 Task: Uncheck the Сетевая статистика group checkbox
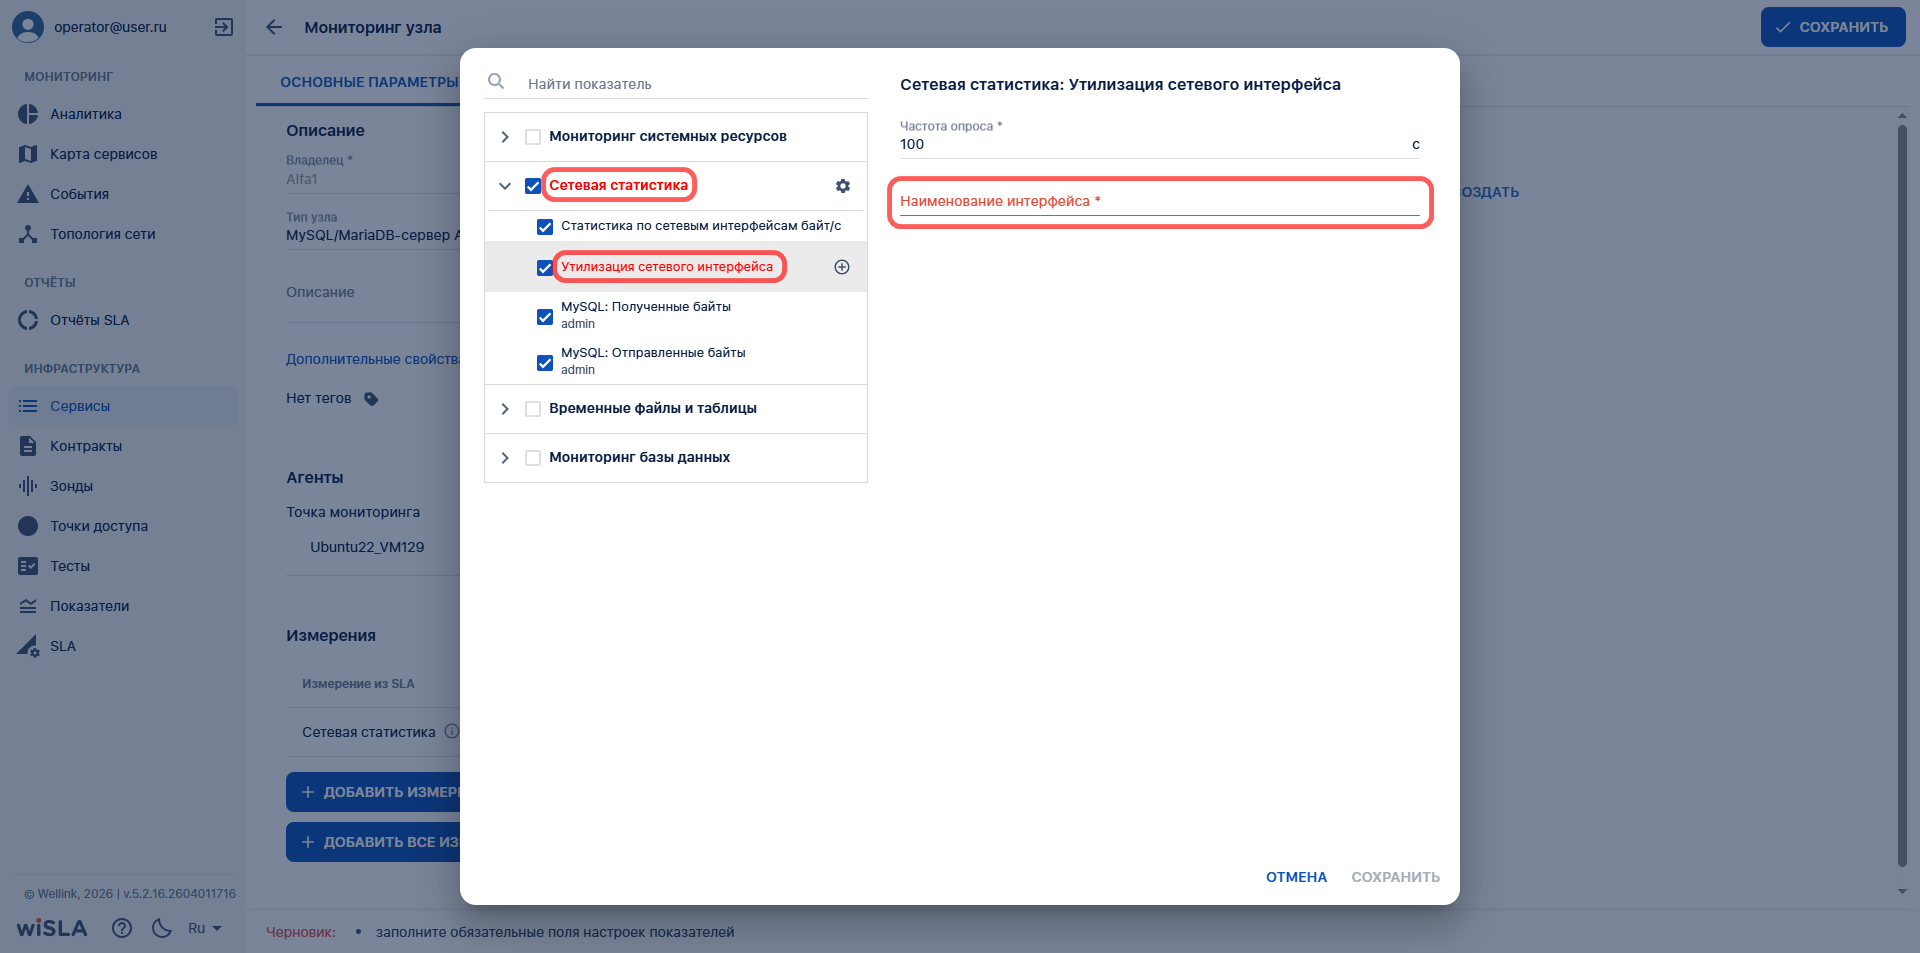point(533,186)
